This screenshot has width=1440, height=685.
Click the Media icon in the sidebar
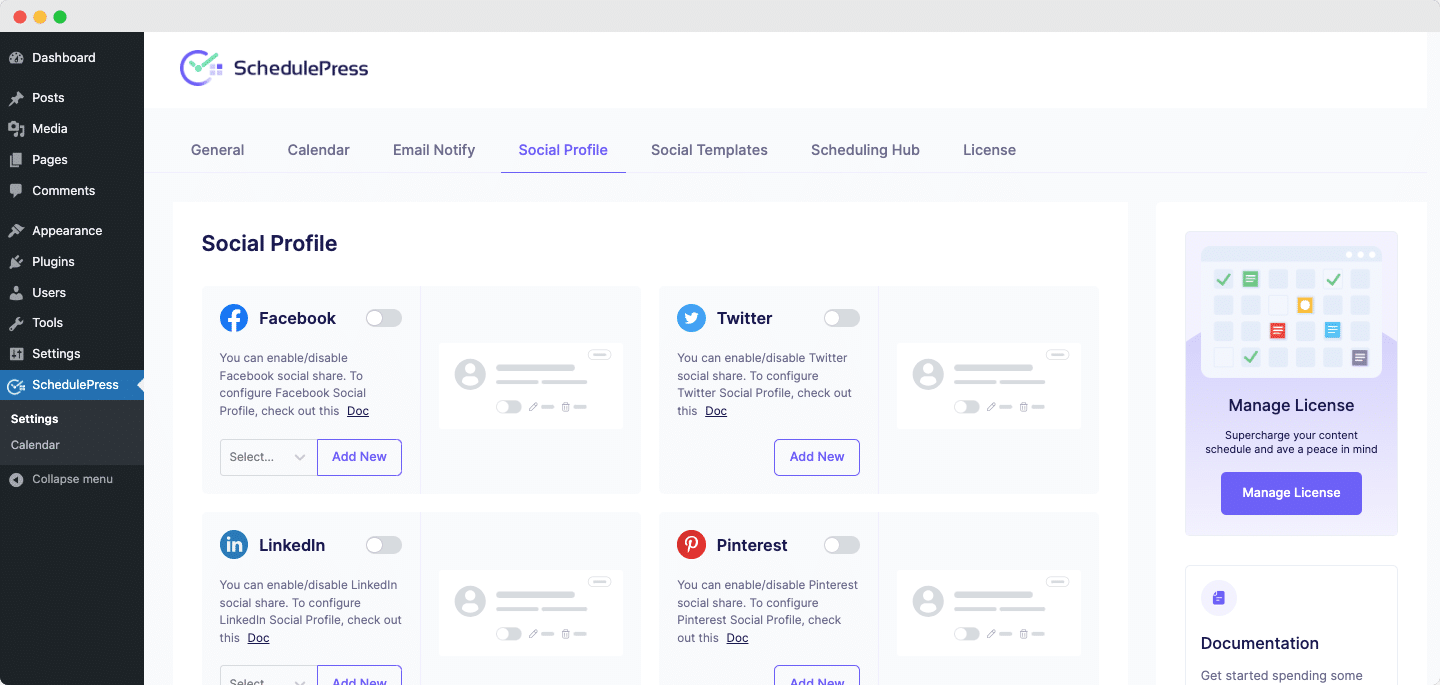click(x=16, y=129)
